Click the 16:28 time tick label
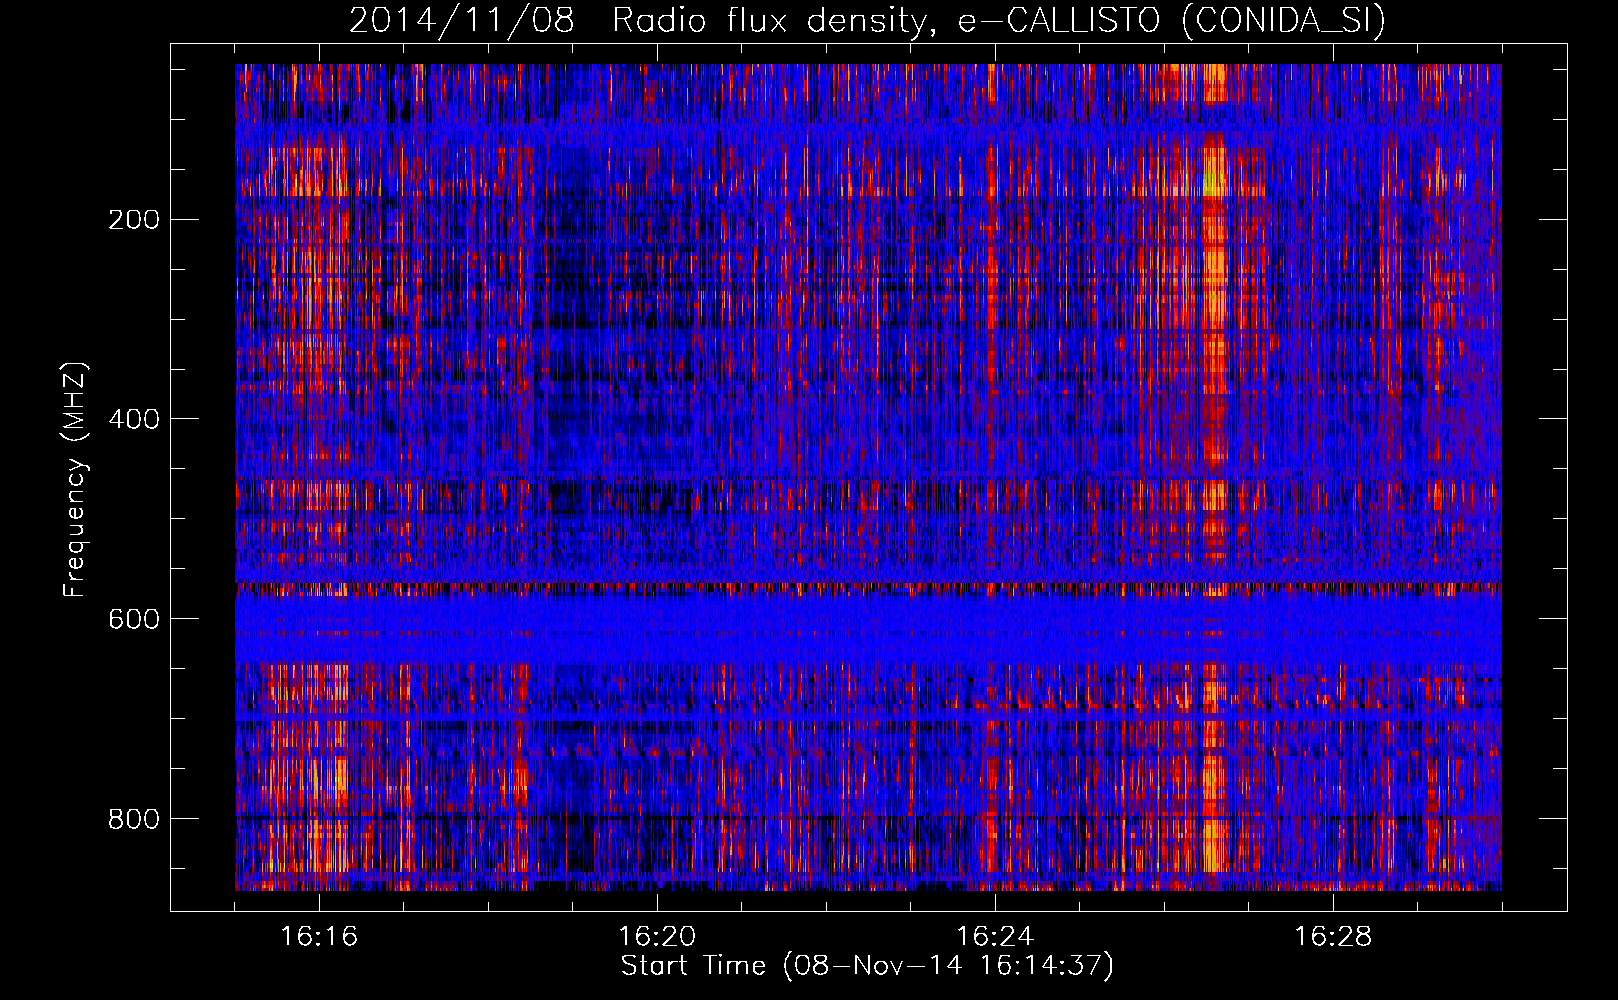 [1333, 937]
